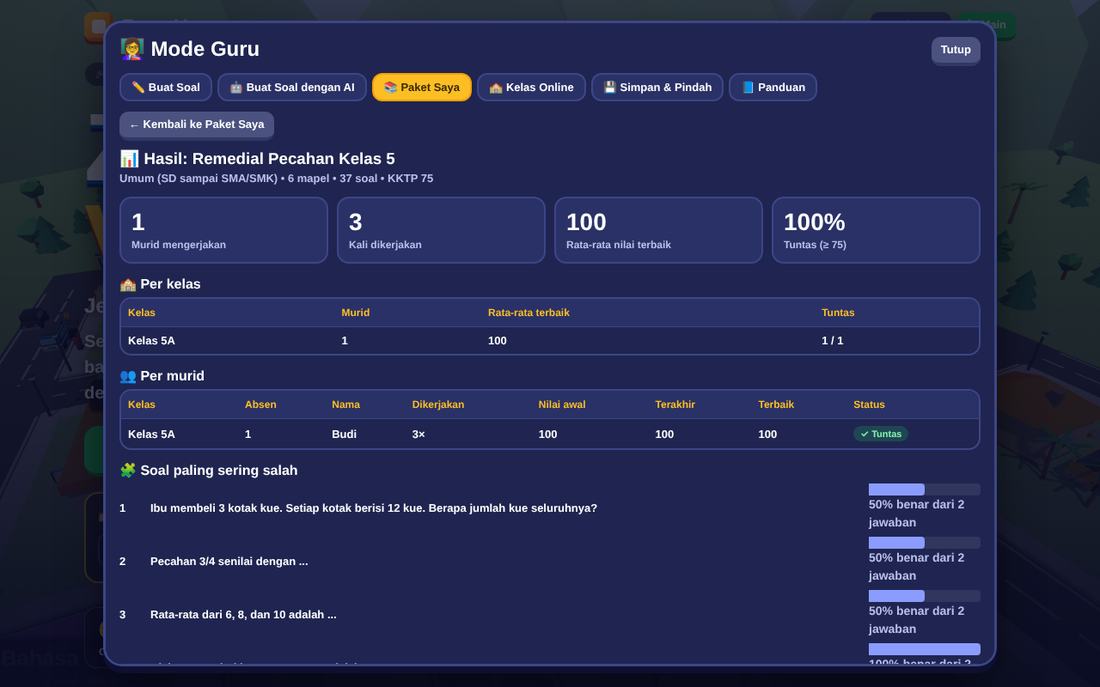Click progress bar for Pecahan 3/4 question
The height and width of the screenshot is (687, 1100).
(x=925, y=543)
